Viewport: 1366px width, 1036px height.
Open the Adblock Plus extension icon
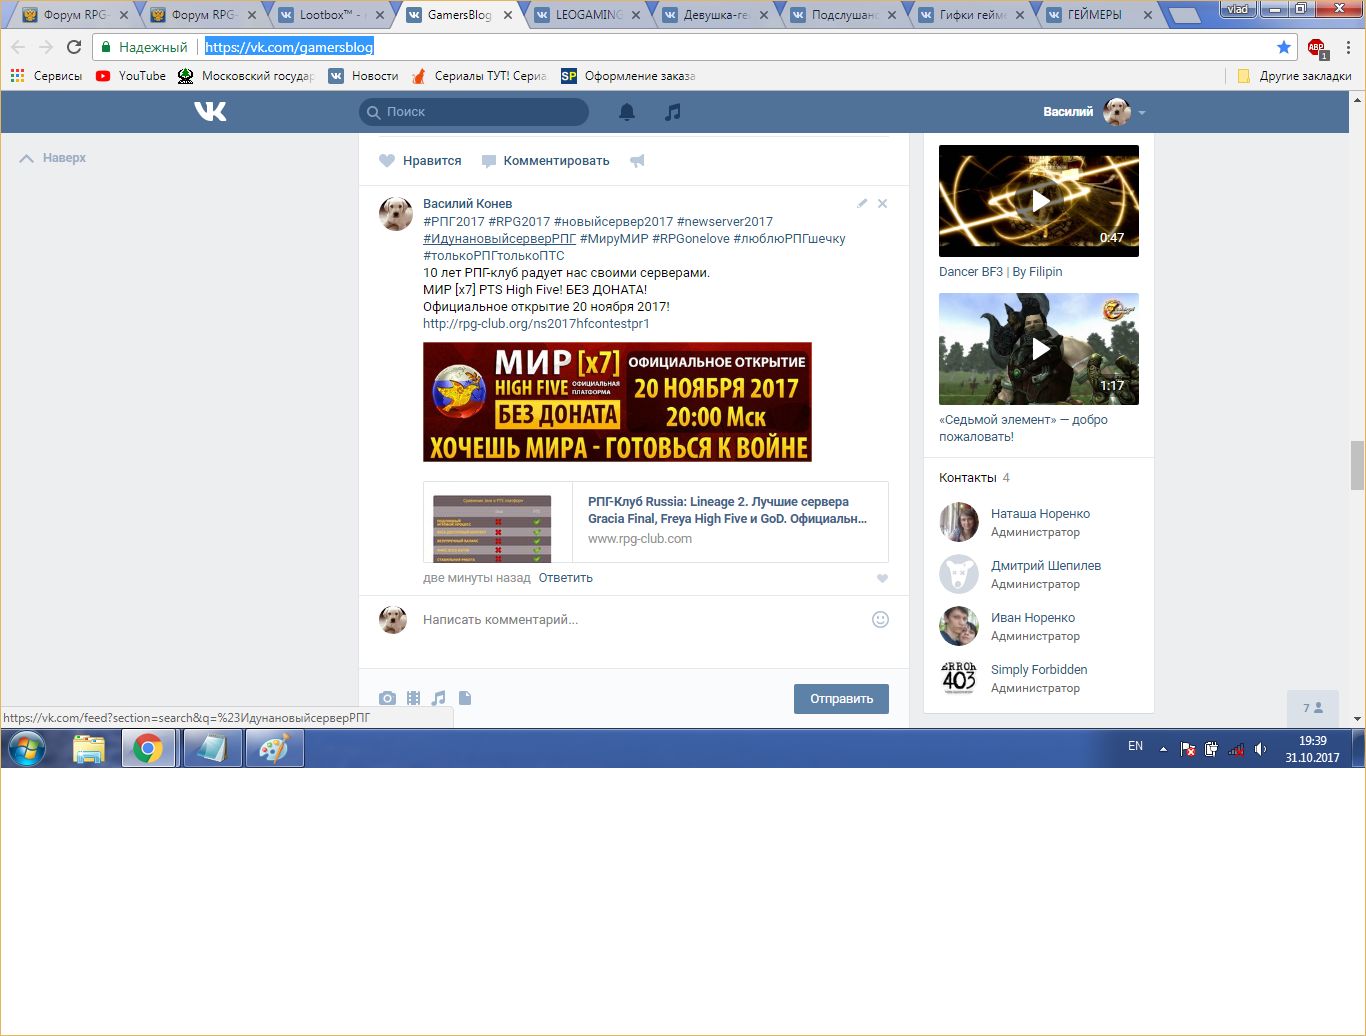pos(1317,47)
